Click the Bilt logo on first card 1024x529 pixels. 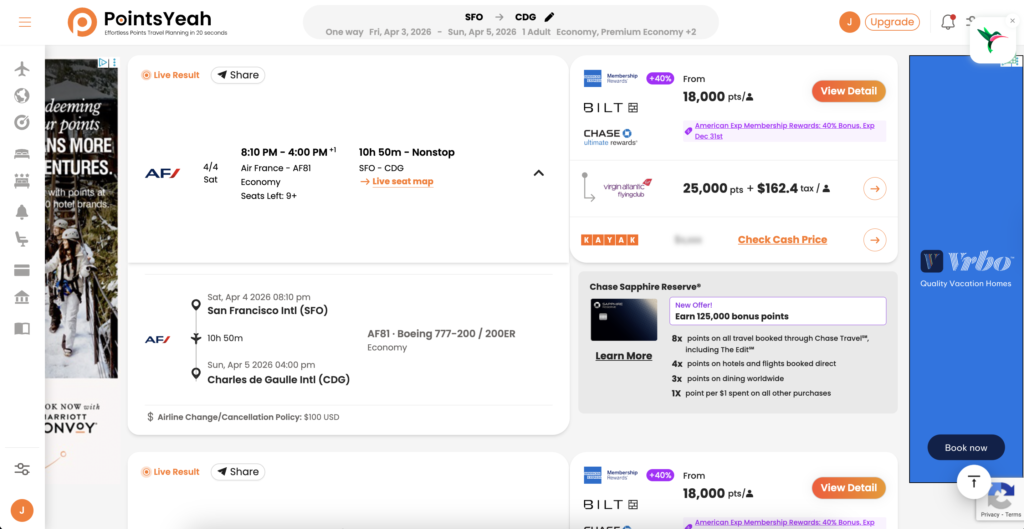(610, 107)
